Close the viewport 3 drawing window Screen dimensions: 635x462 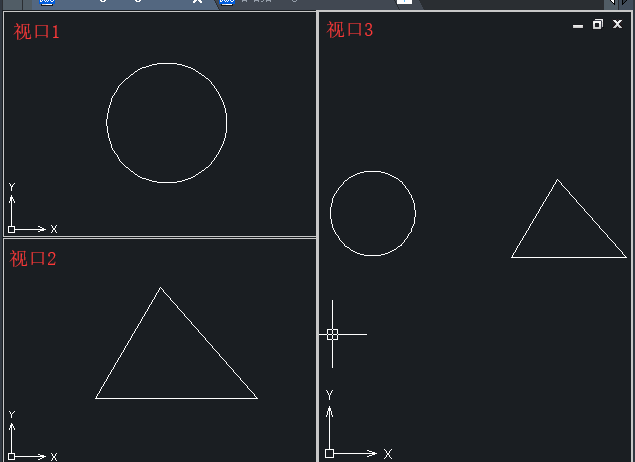(x=617, y=24)
